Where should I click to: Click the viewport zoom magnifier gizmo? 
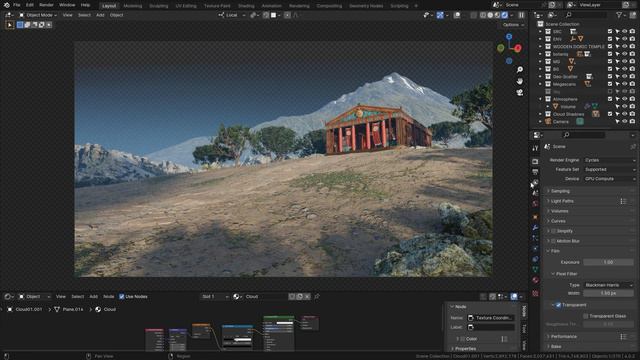tap(520, 70)
